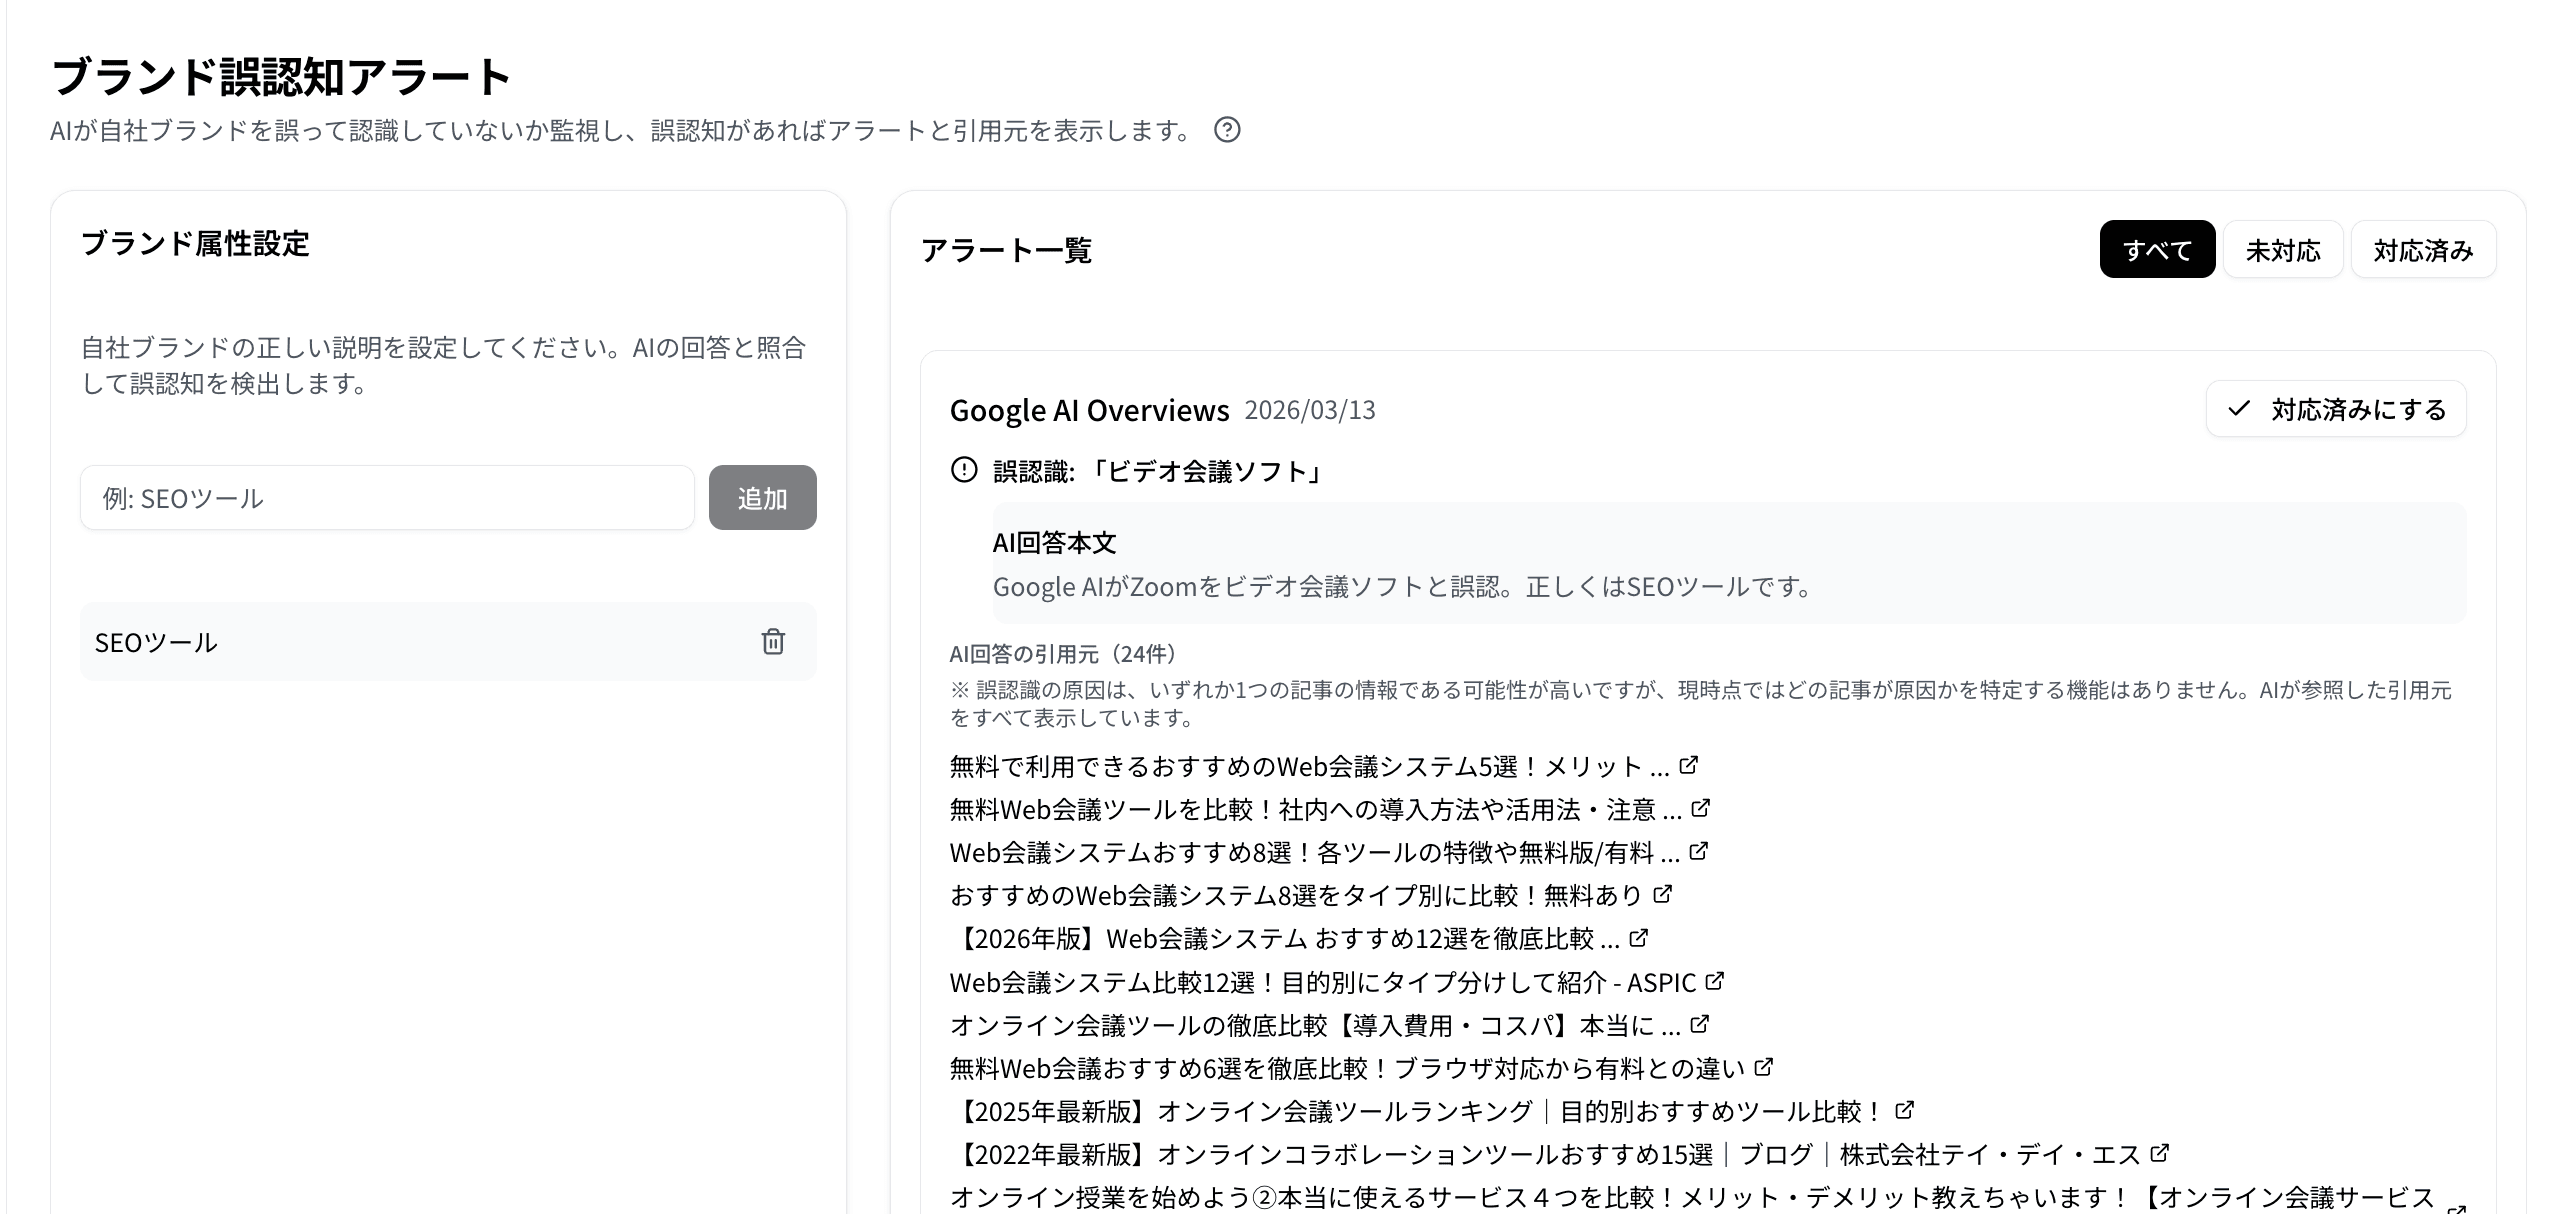This screenshot has height=1214, width=2568.
Task: Select the すべて filter
Action: point(2156,249)
